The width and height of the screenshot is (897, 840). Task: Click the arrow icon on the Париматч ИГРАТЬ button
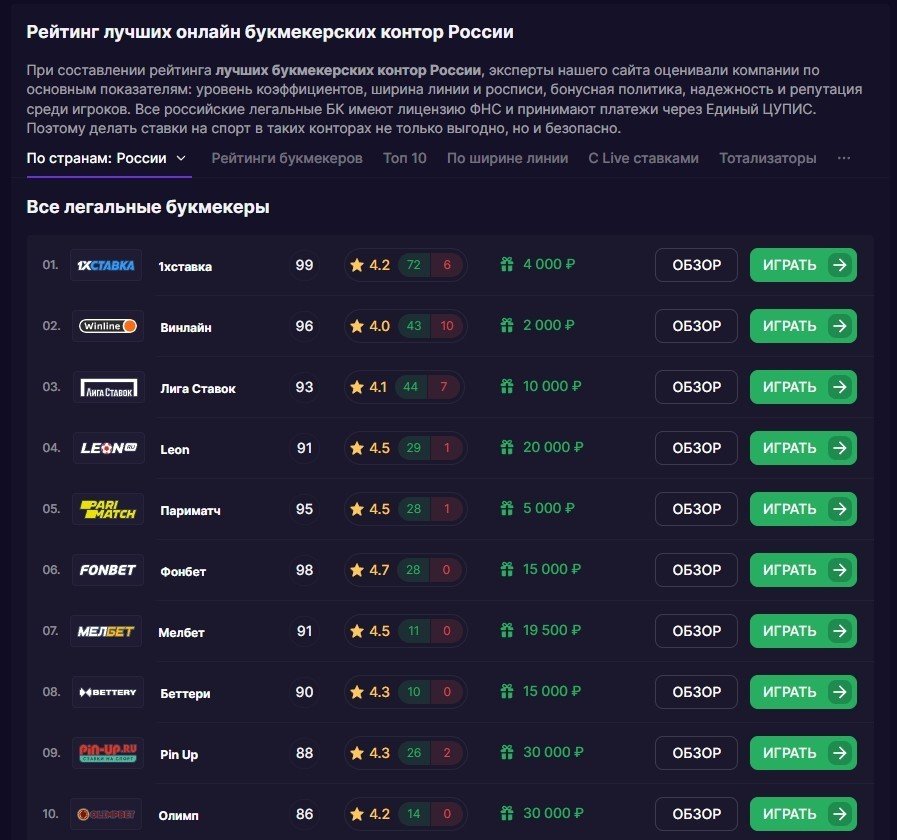tap(839, 509)
